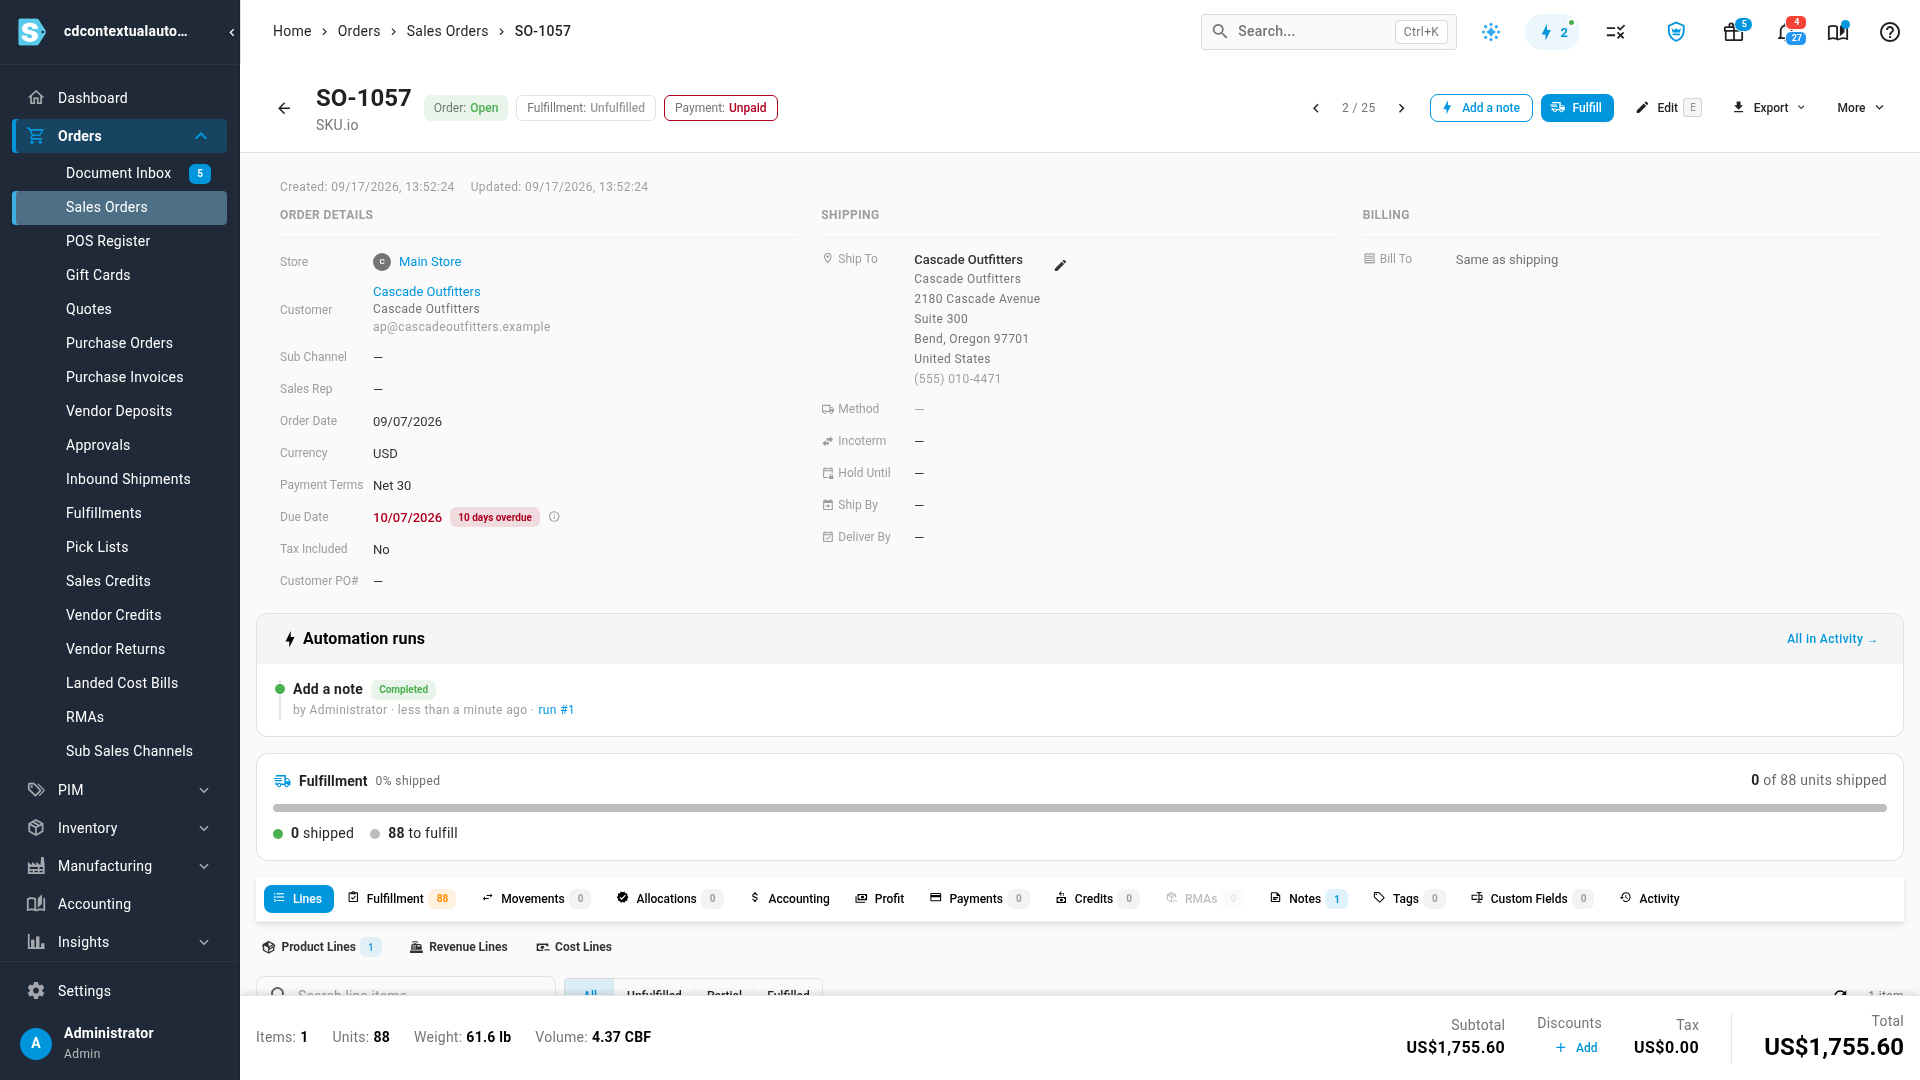Open the run #1 link
1920x1080 pixels.
coord(556,710)
